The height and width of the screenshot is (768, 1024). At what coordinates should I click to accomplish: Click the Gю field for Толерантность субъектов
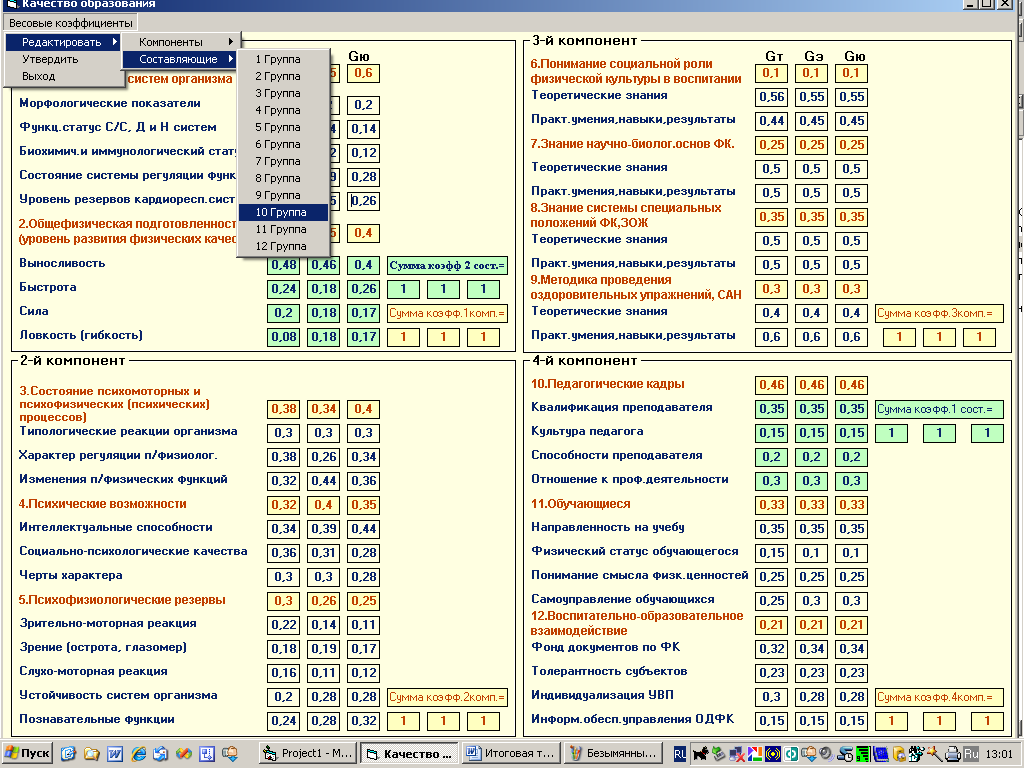[x=852, y=673]
